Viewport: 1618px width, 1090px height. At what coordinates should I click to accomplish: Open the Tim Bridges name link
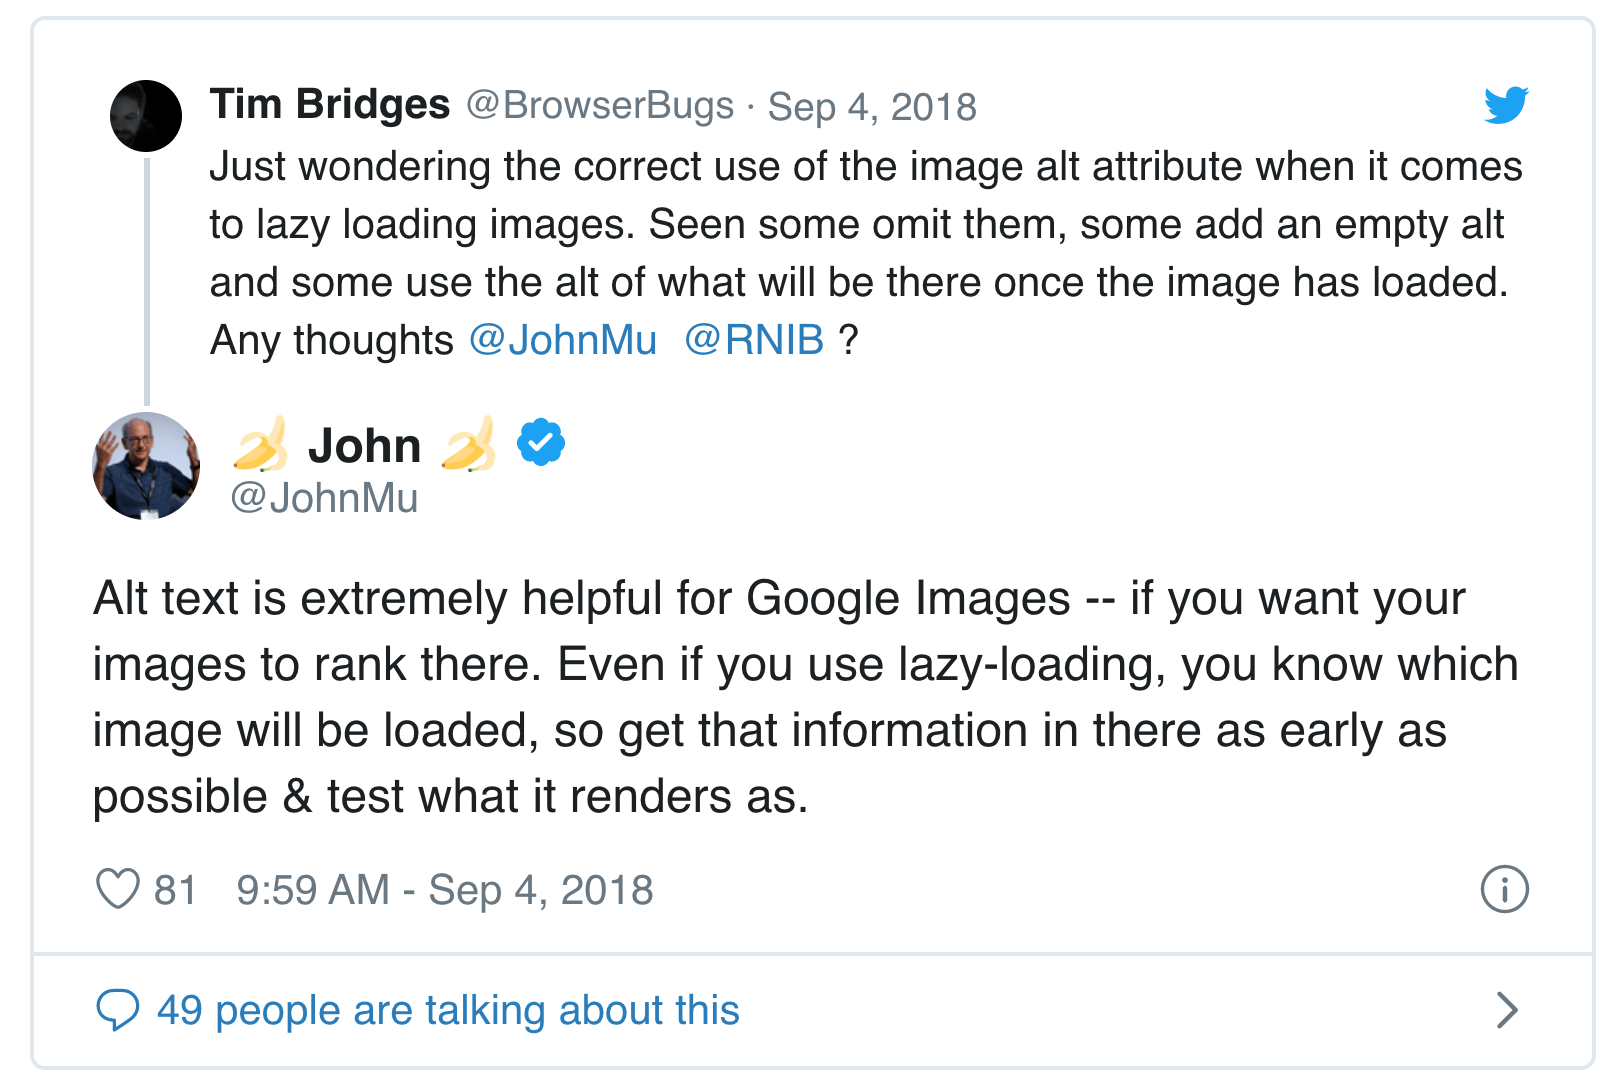pyautogui.click(x=330, y=104)
